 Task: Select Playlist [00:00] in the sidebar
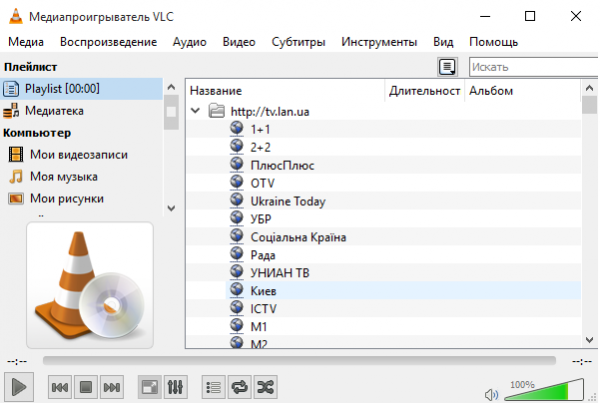click(x=81, y=89)
